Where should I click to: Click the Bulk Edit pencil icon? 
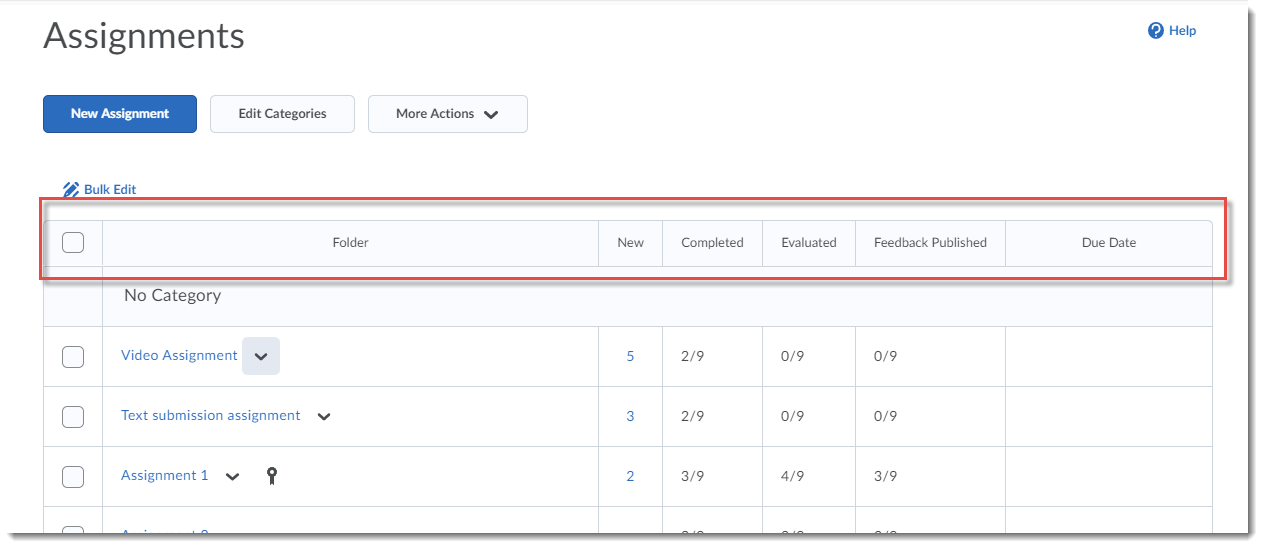point(70,189)
